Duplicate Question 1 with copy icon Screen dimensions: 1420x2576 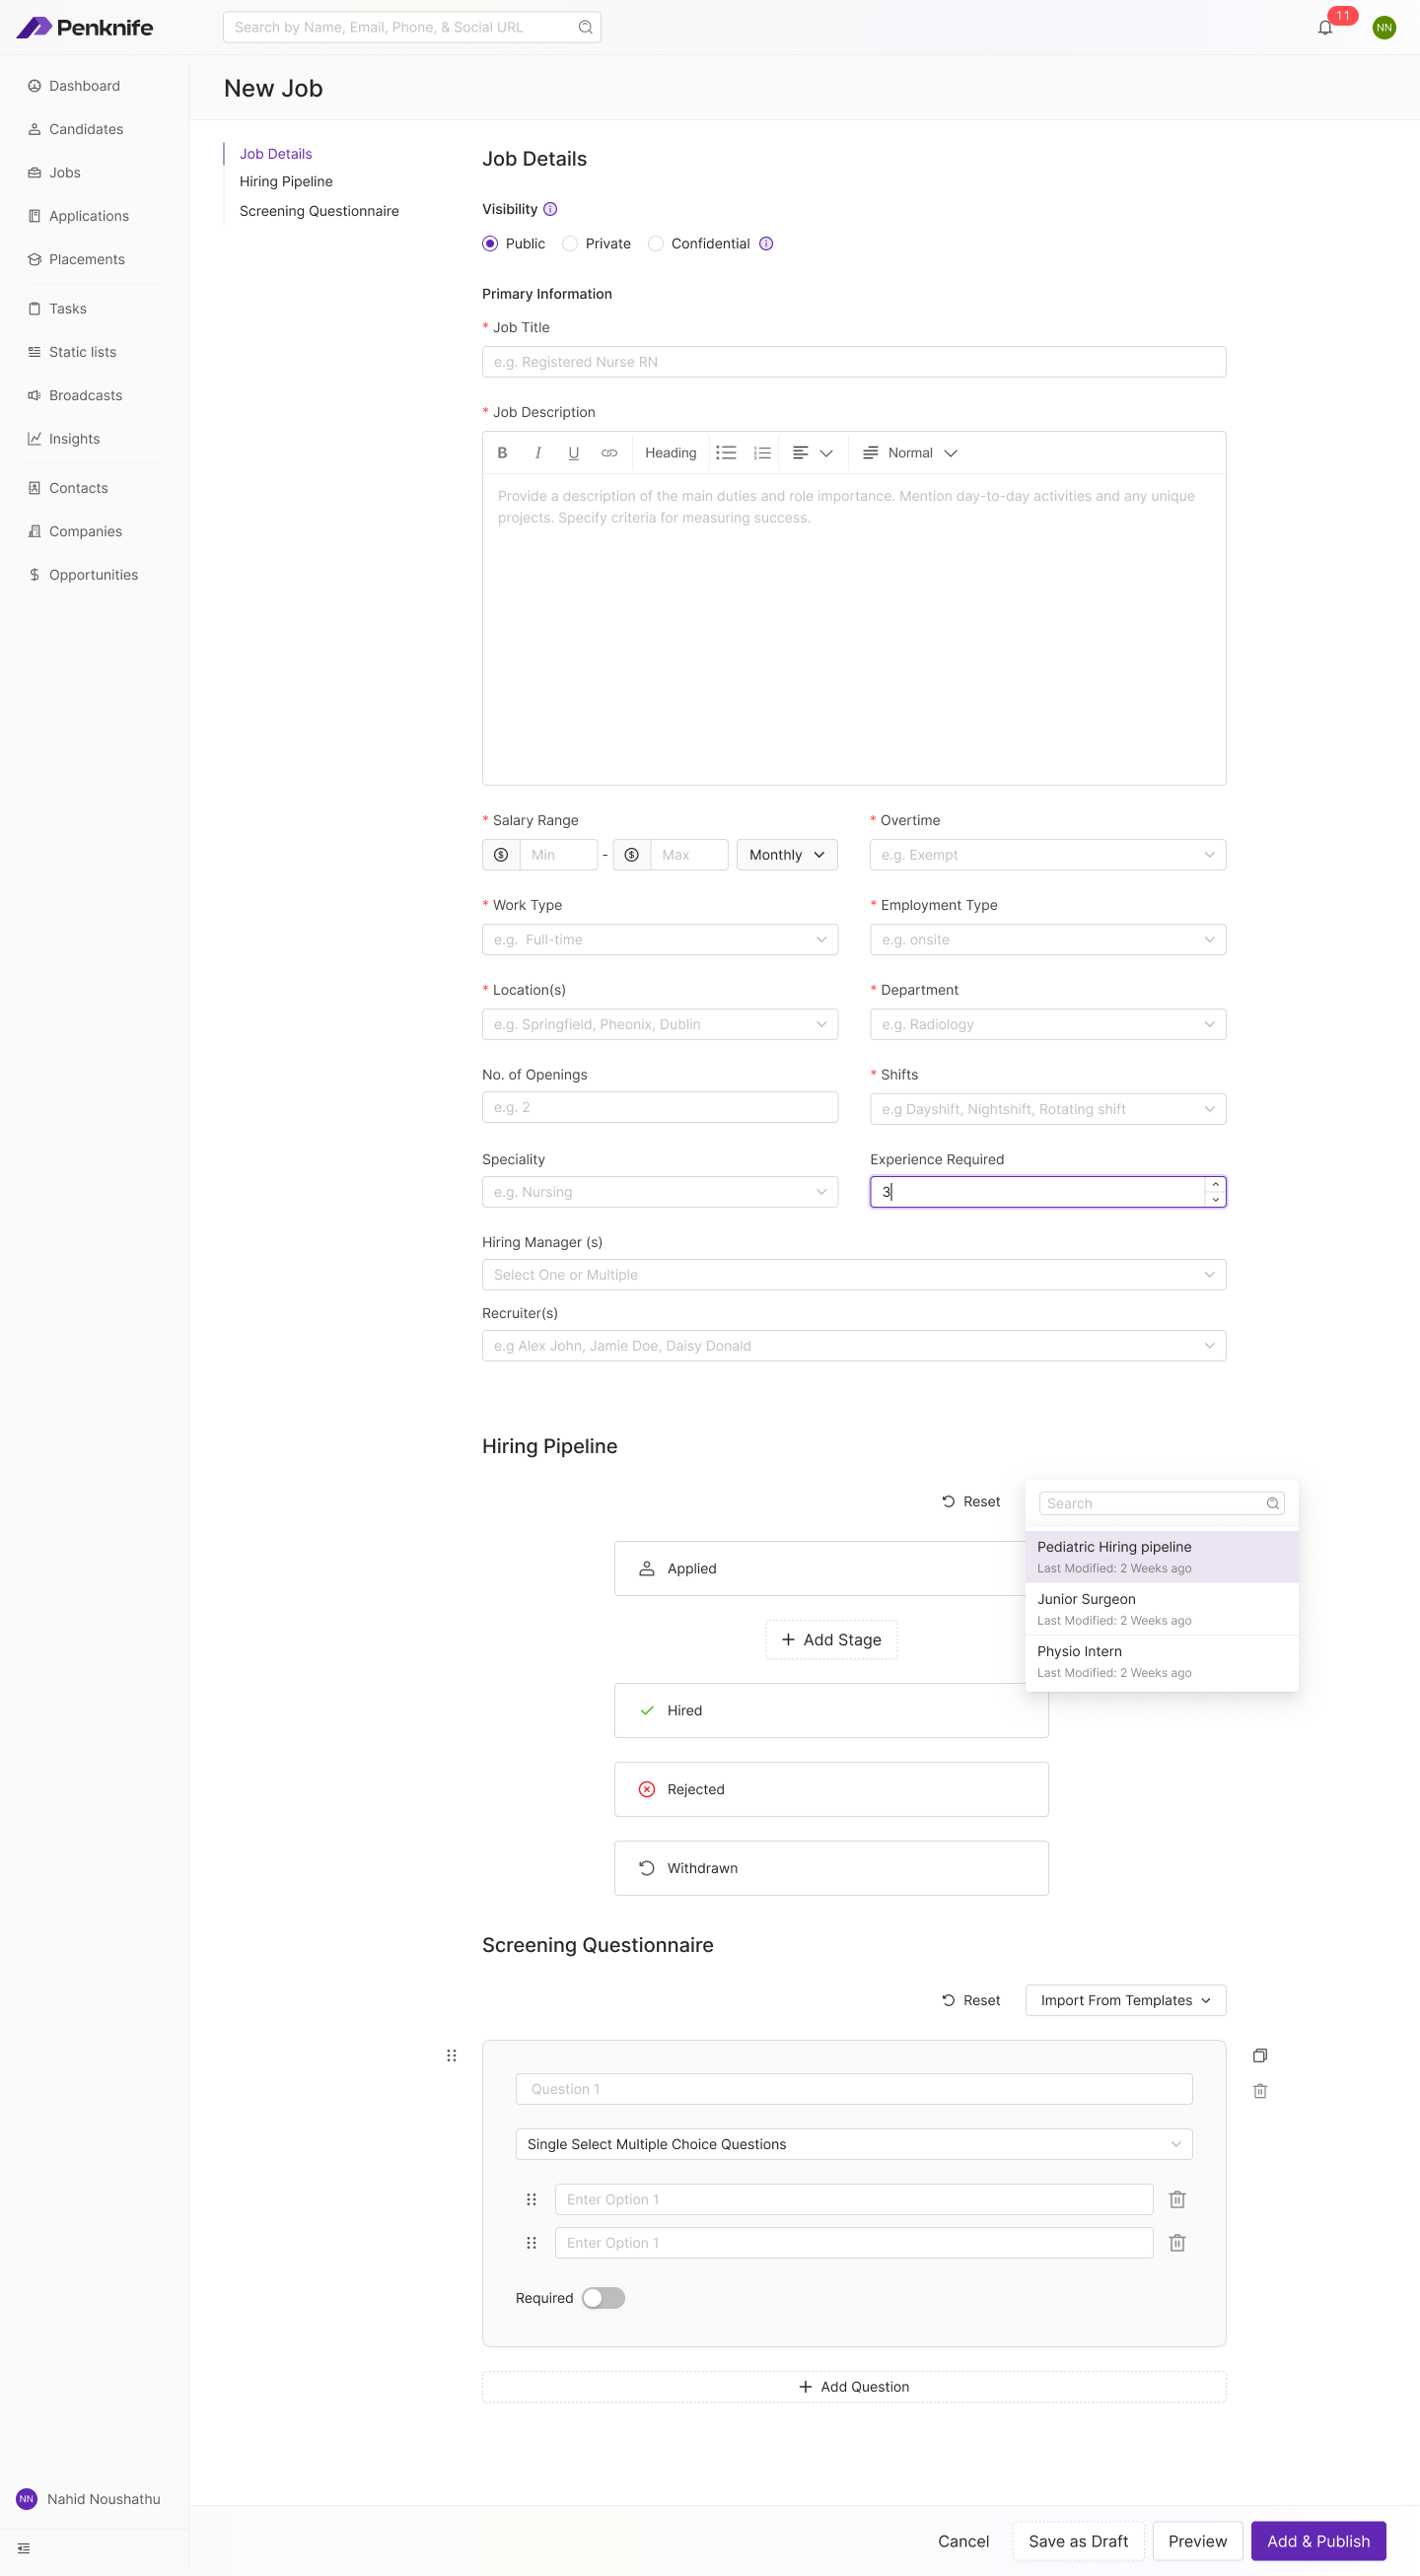point(1260,2056)
